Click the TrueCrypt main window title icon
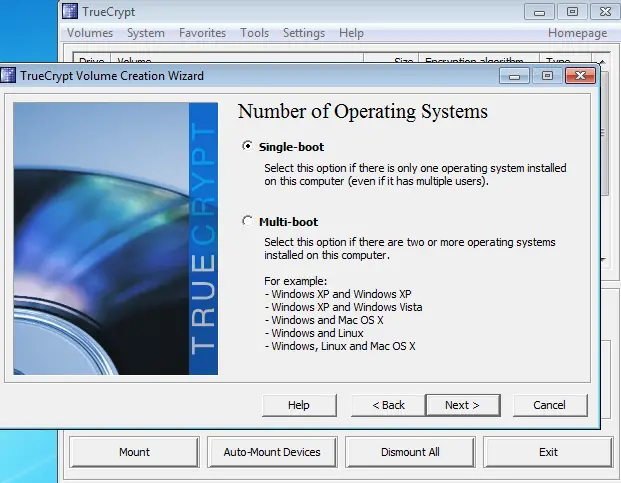Screen dimensions: 621x483 tap(70, 11)
